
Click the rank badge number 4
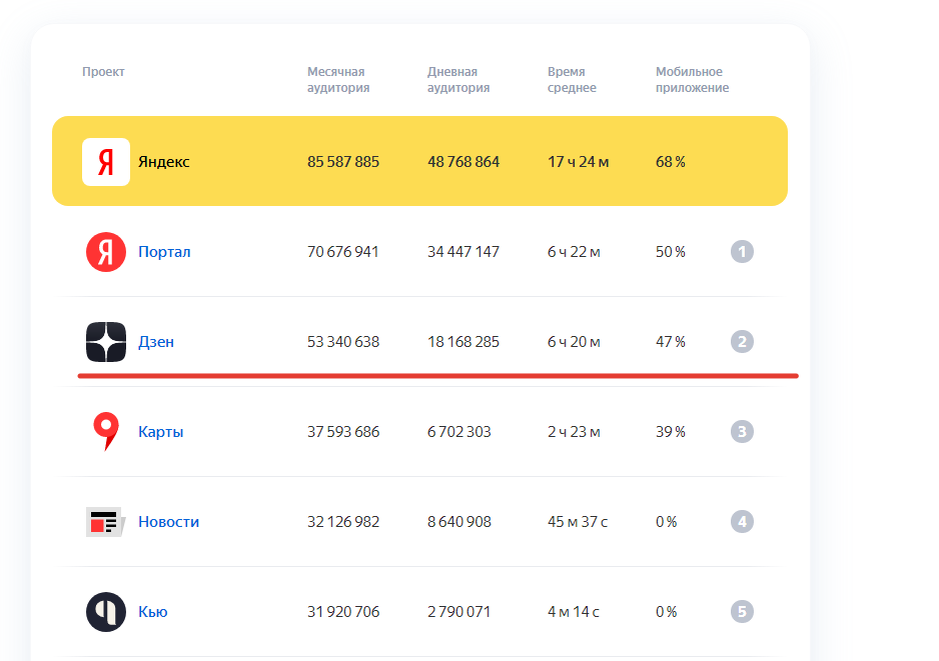pos(741,522)
